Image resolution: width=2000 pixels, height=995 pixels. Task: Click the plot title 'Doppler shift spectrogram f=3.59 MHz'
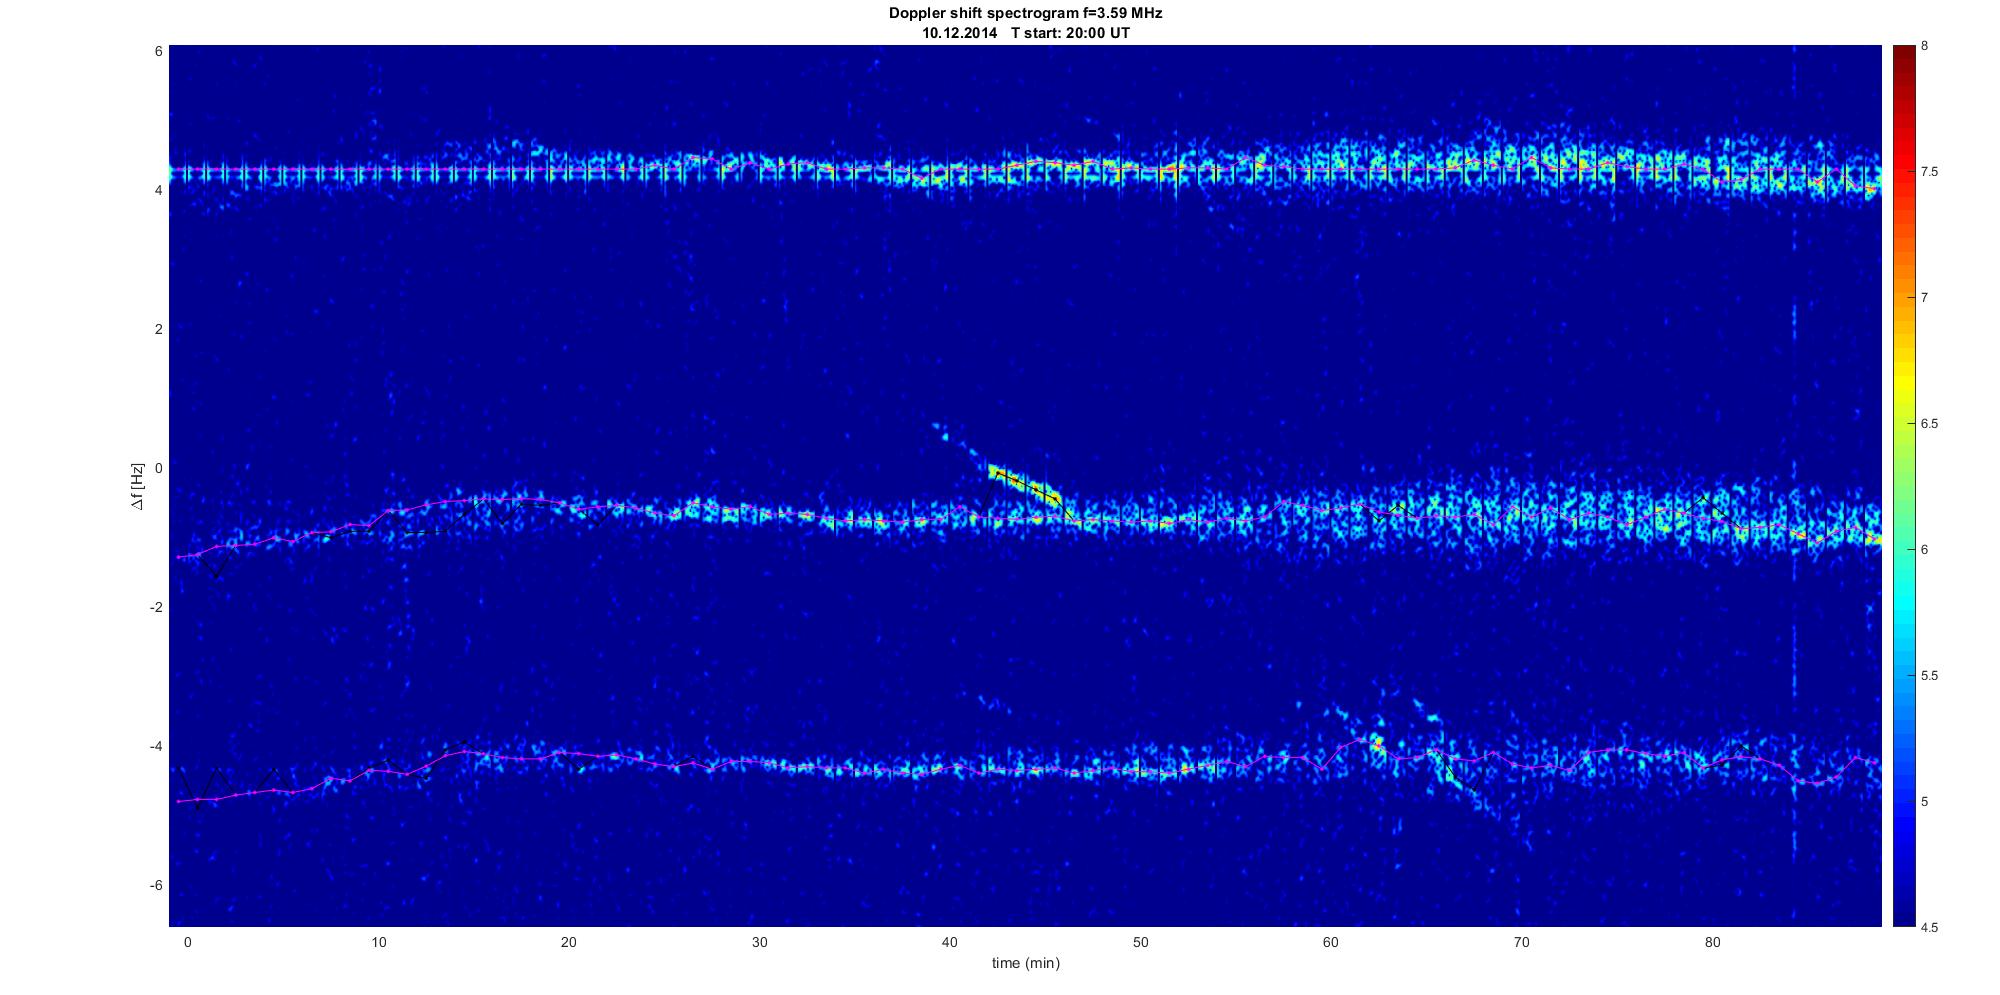point(1025,14)
